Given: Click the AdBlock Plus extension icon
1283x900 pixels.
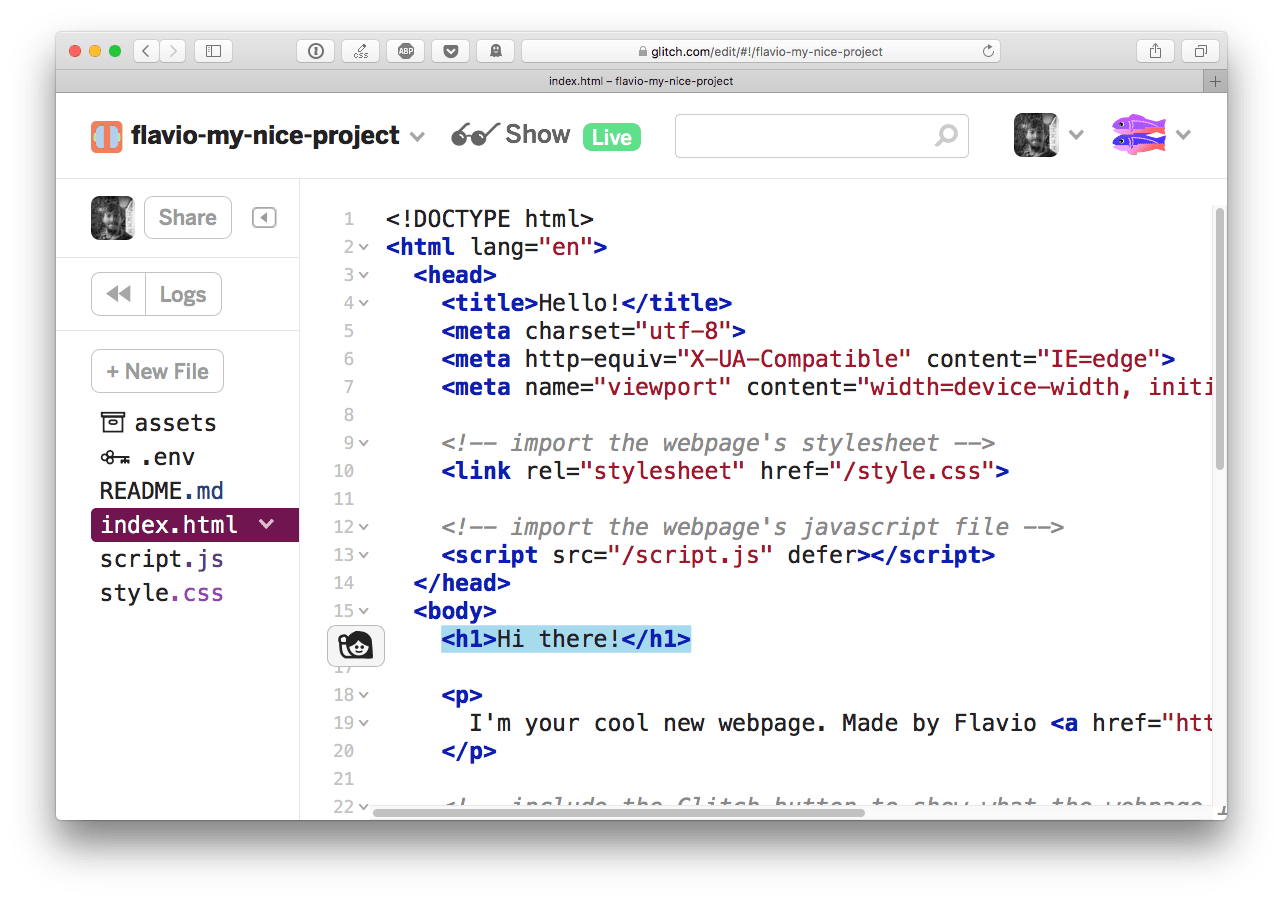Looking at the screenshot, I should [405, 51].
